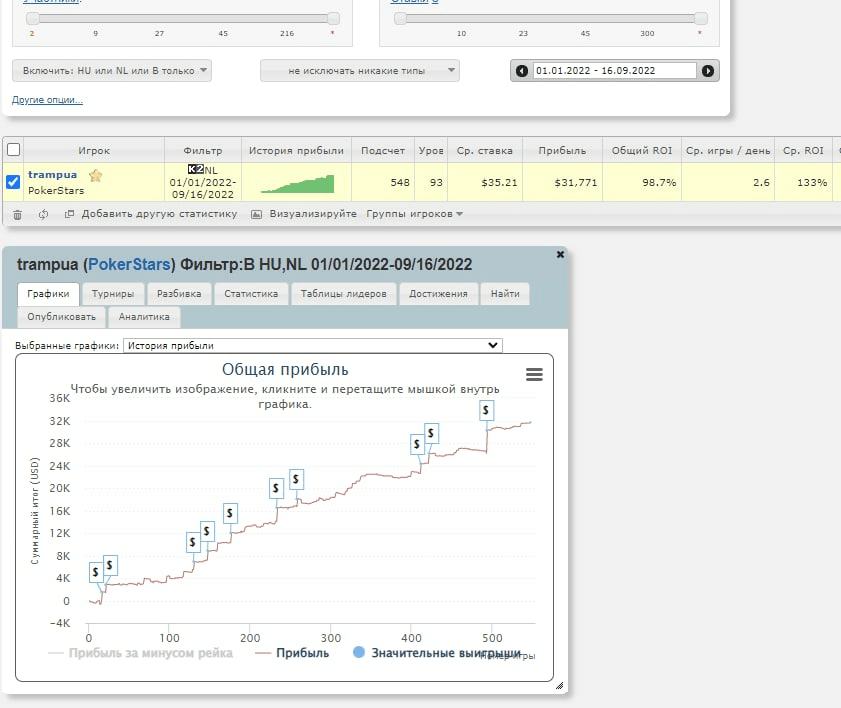Open the trampua player link
The width and height of the screenshot is (841, 708).
53,175
